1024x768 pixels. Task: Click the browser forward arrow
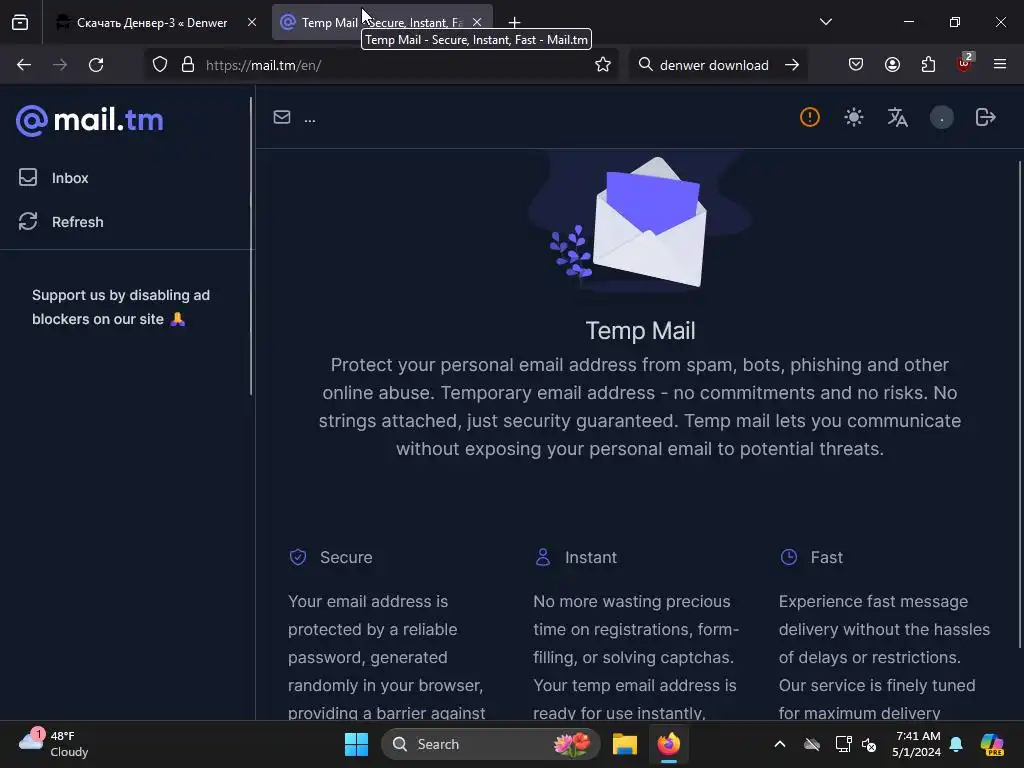[60, 65]
